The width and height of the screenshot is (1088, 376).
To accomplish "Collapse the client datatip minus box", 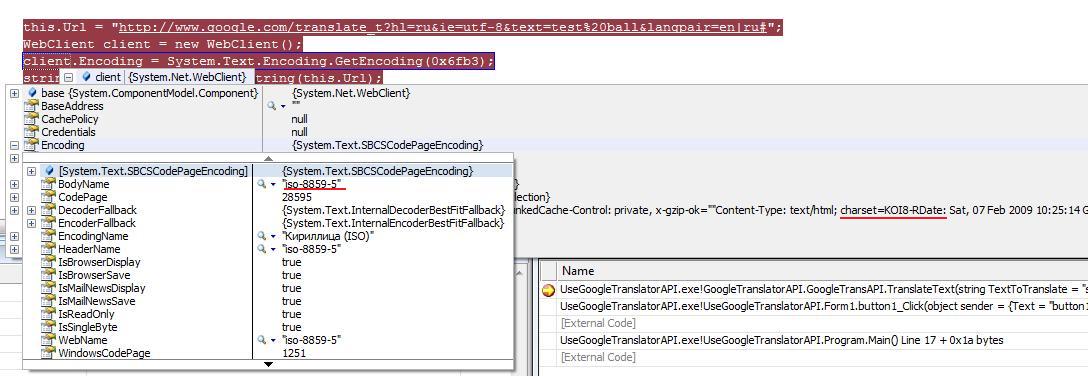I will (69, 77).
